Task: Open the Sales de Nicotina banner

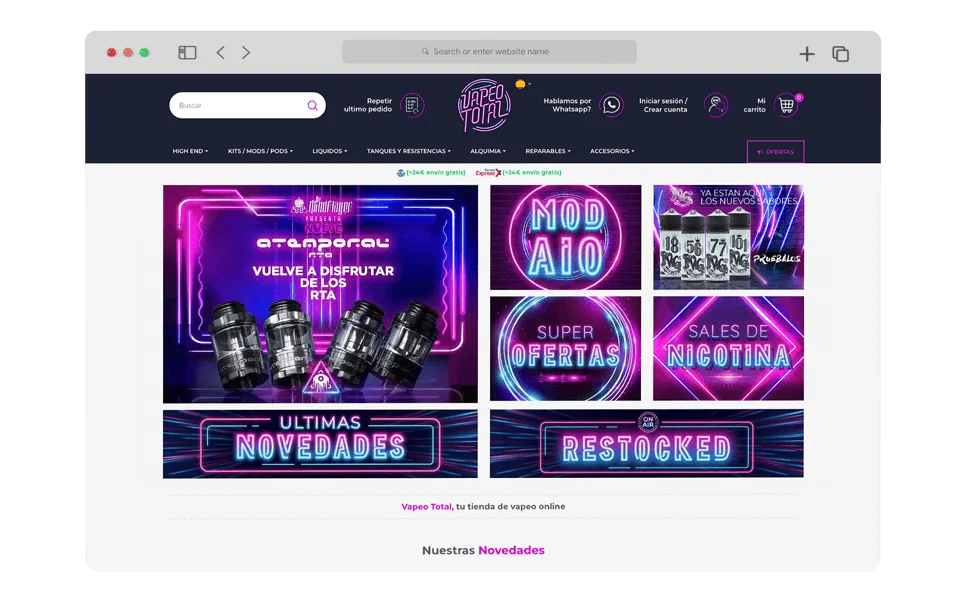Action: click(728, 348)
